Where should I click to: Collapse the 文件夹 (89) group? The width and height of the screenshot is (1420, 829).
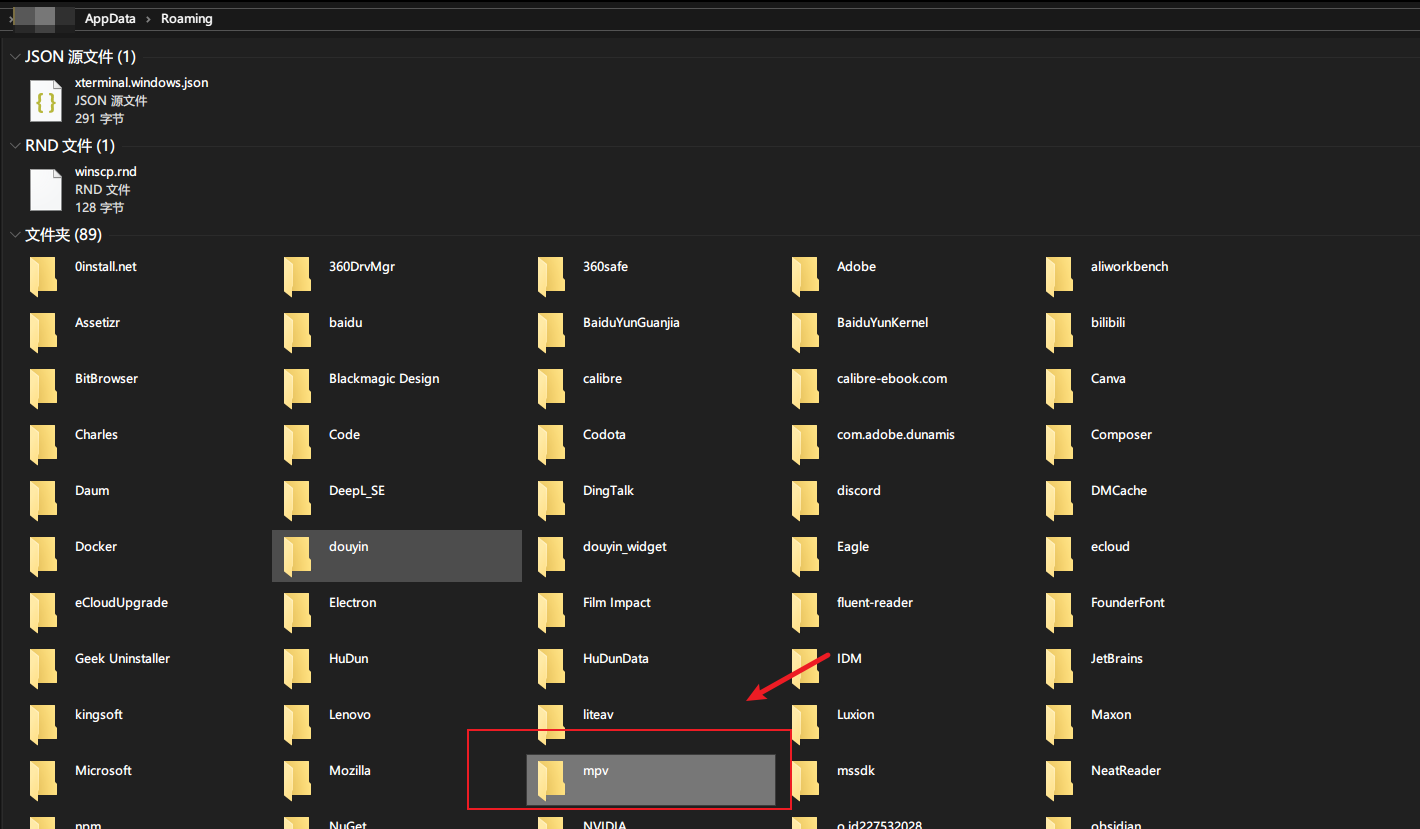(15, 235)
